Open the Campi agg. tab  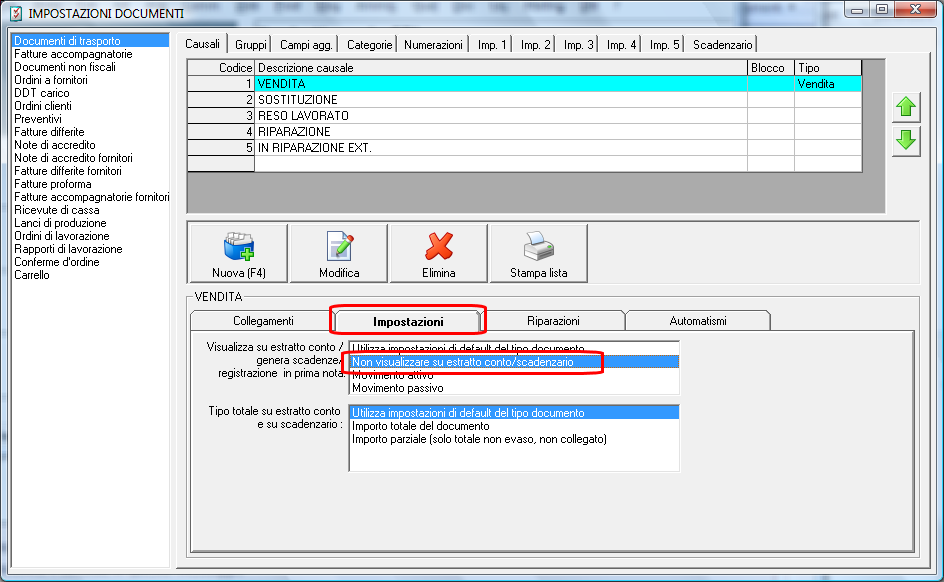coord(306,45)
